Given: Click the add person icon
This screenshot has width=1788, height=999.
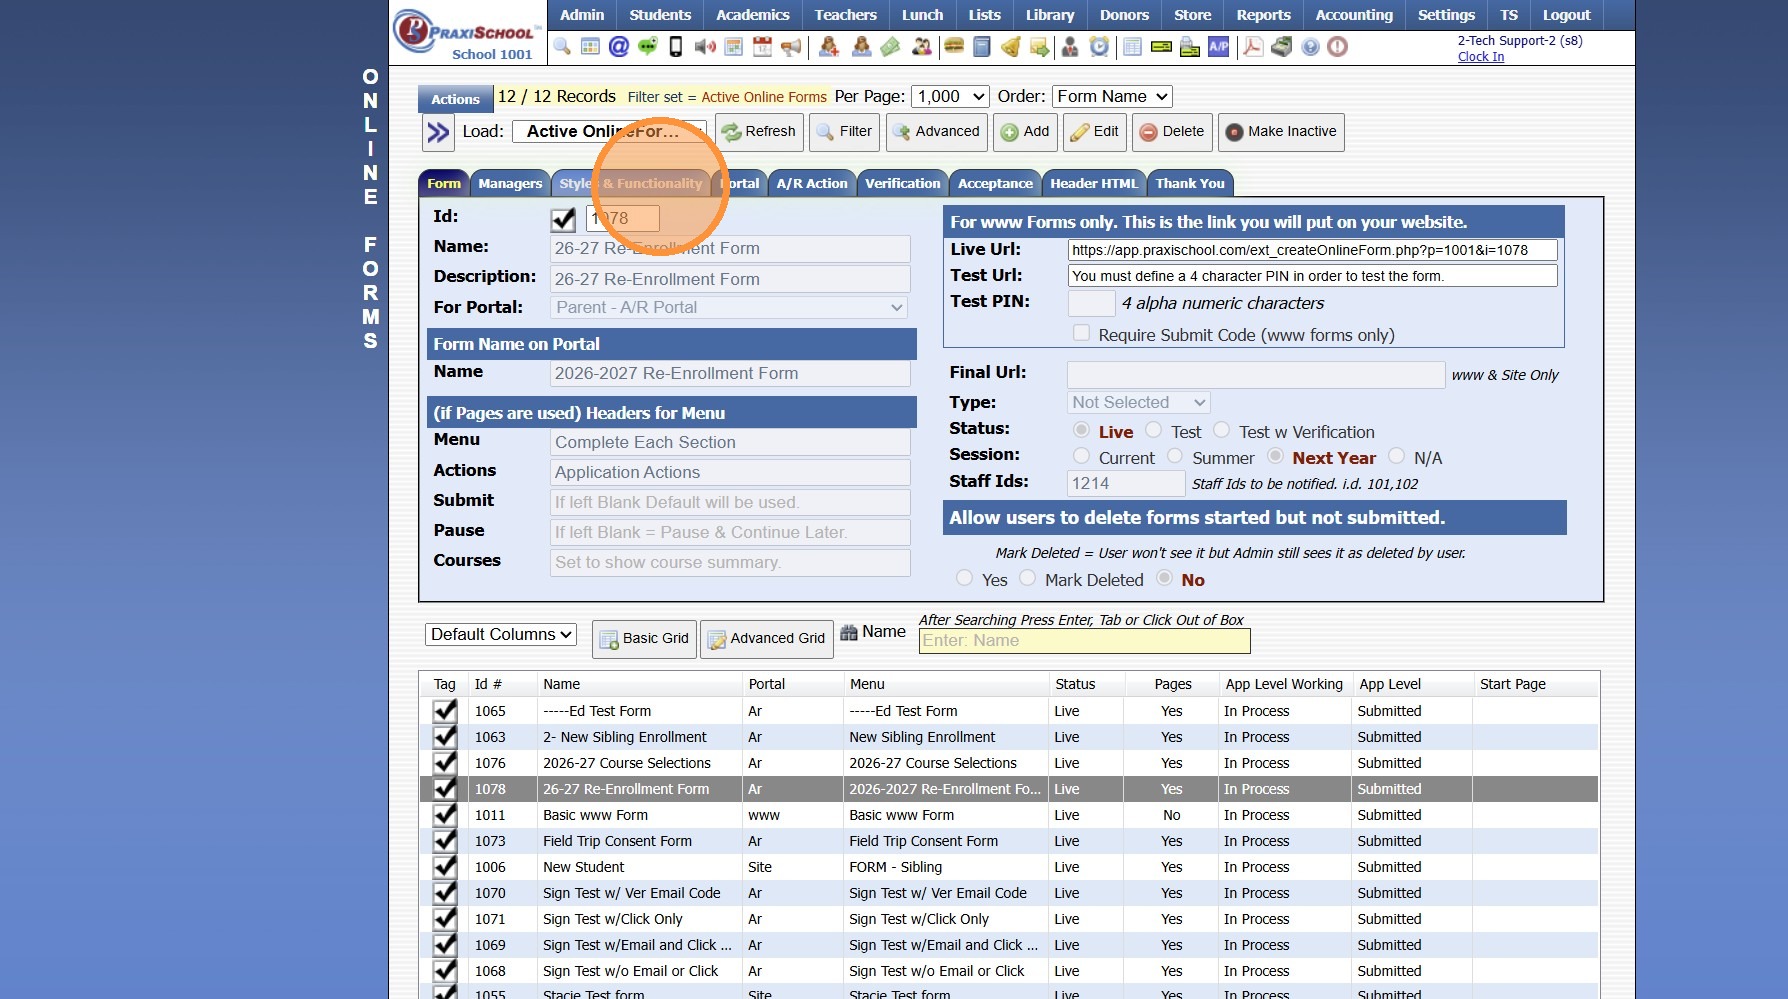Looking at the screenshot, I should 829,46.
